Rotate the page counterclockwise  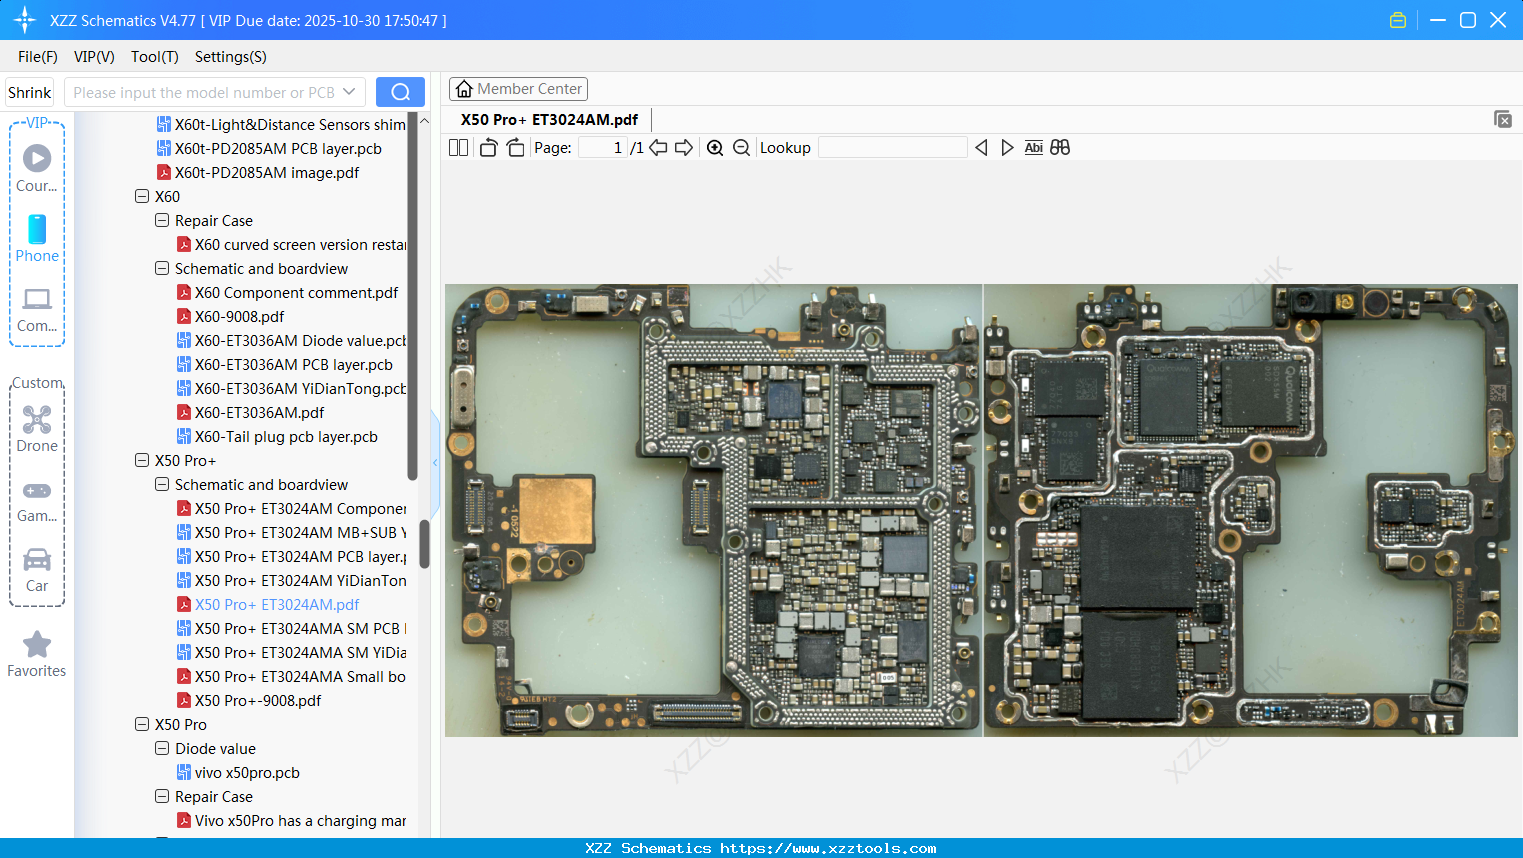coord(488,148)
